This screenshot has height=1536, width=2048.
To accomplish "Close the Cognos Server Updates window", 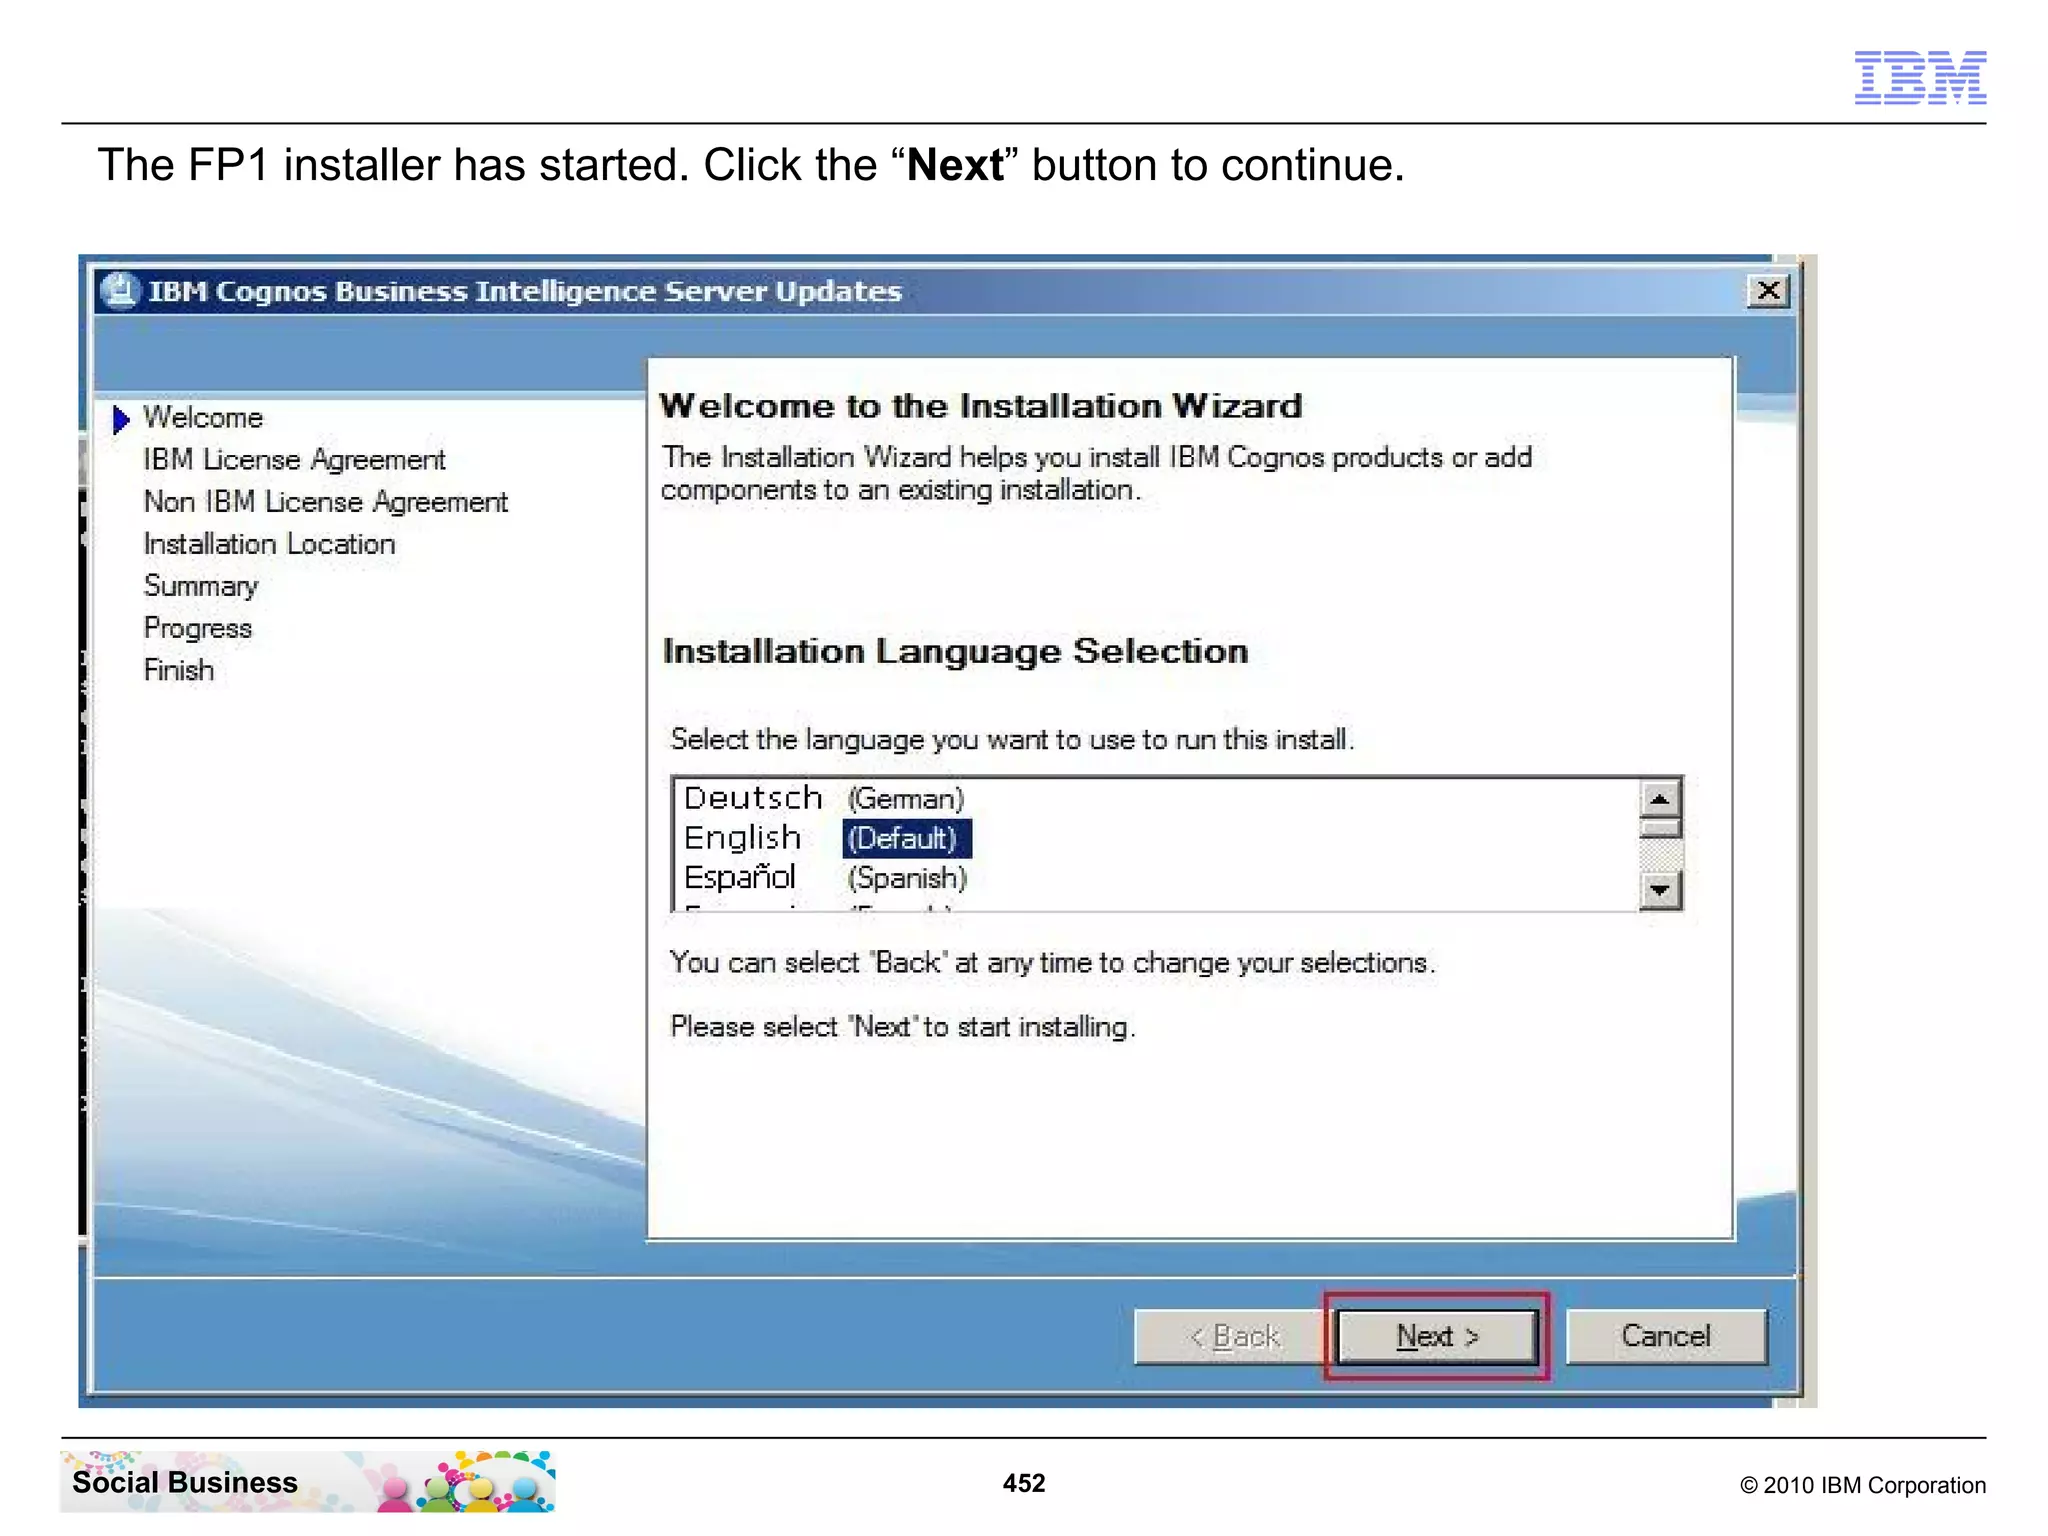I will 1768,291.
